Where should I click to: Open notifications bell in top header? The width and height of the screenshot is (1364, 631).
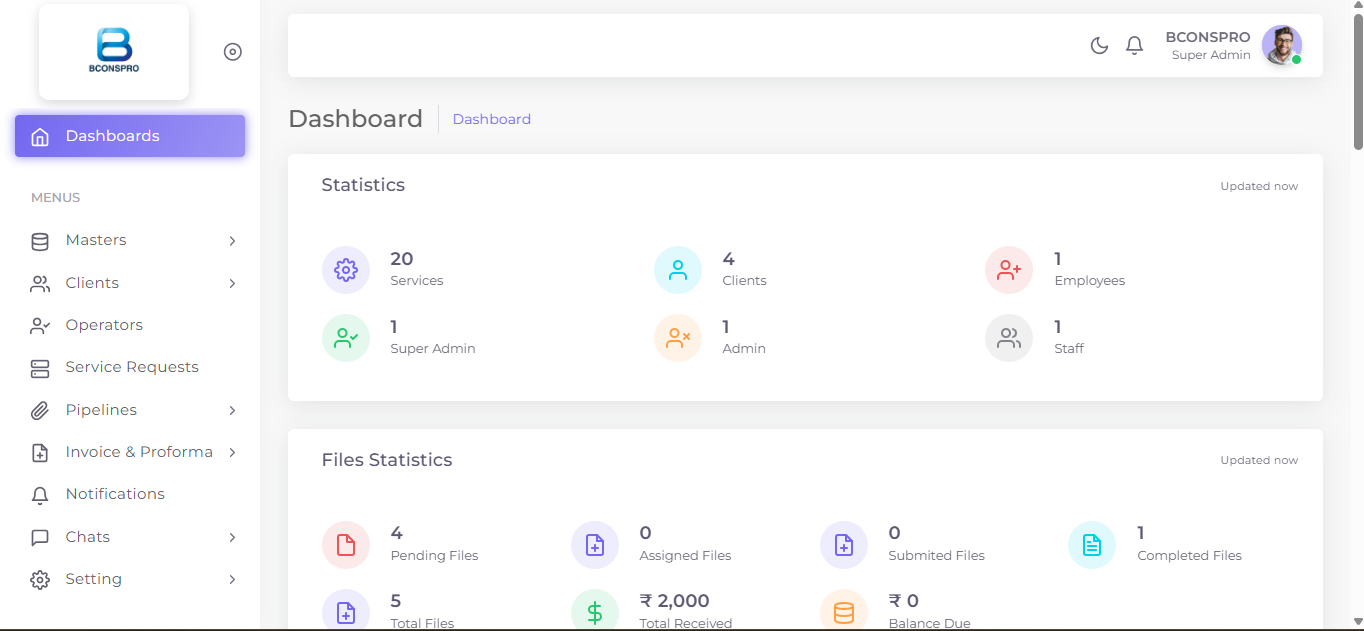coord(1134,45)
